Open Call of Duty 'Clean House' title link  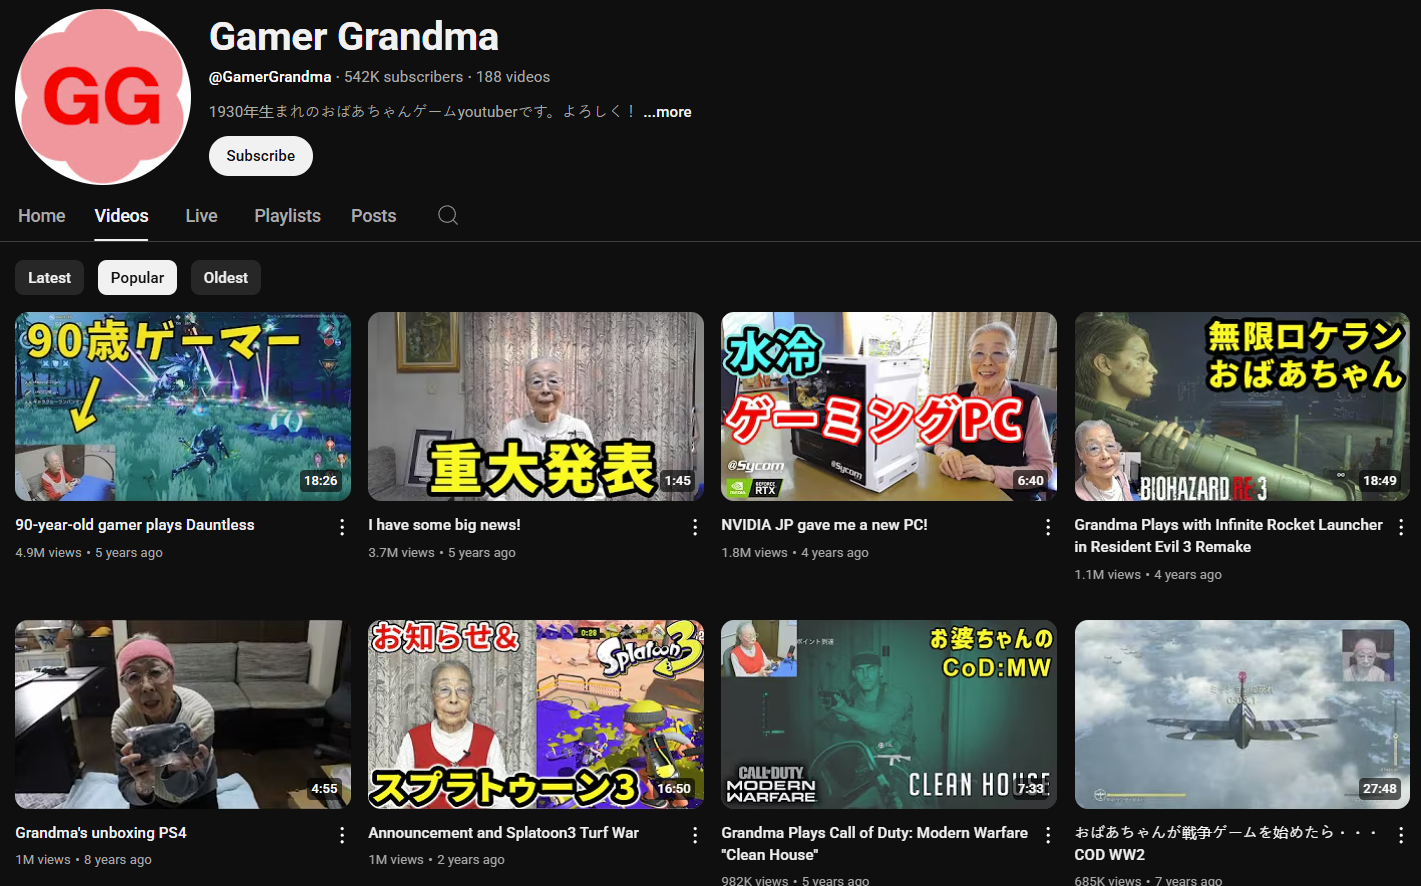[874, 844]
